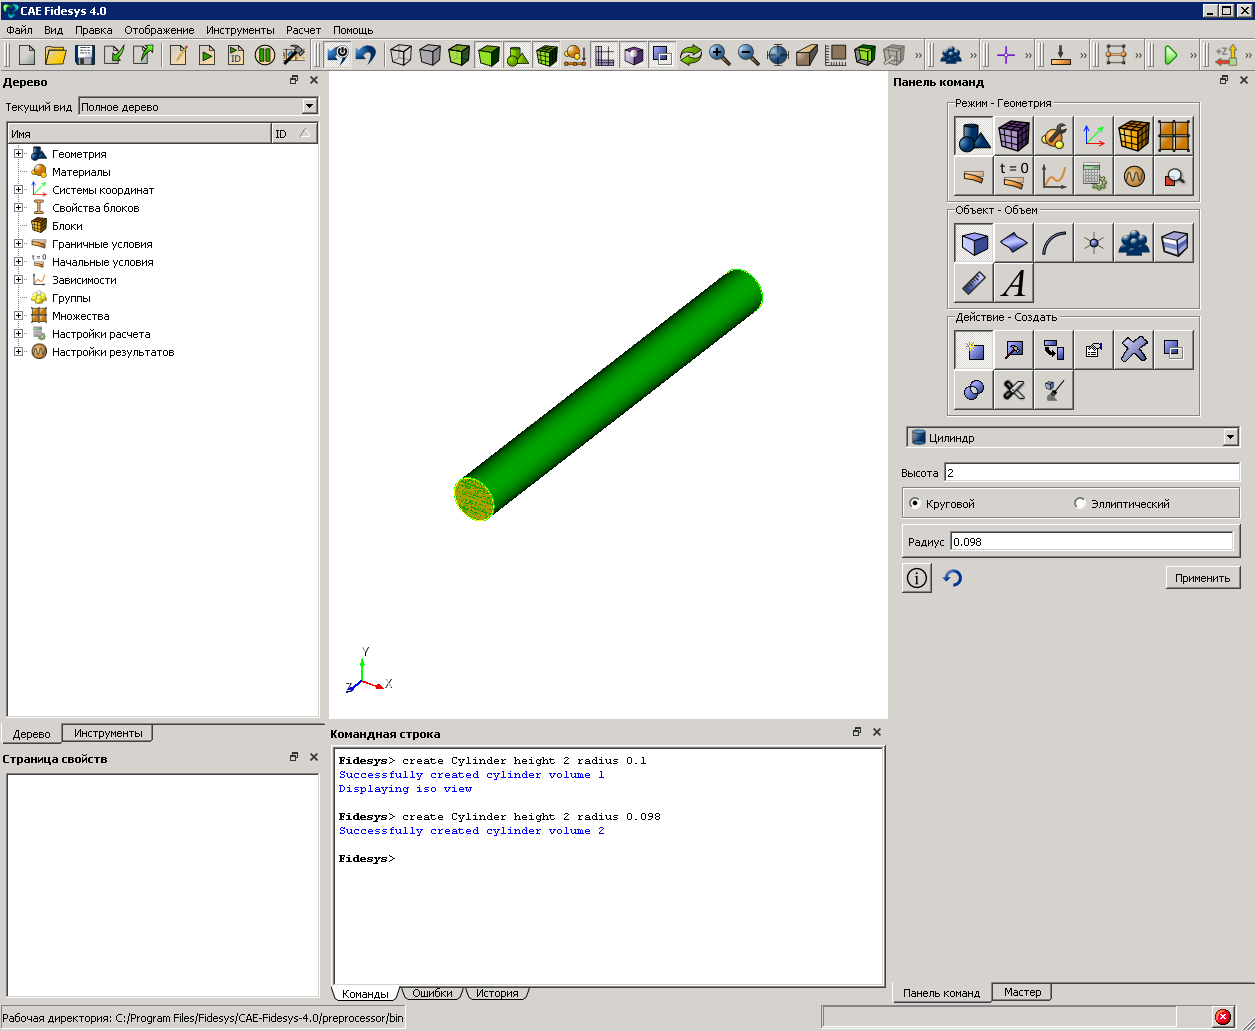Click the info circle button below Радиус

click(x=916, y=578)
